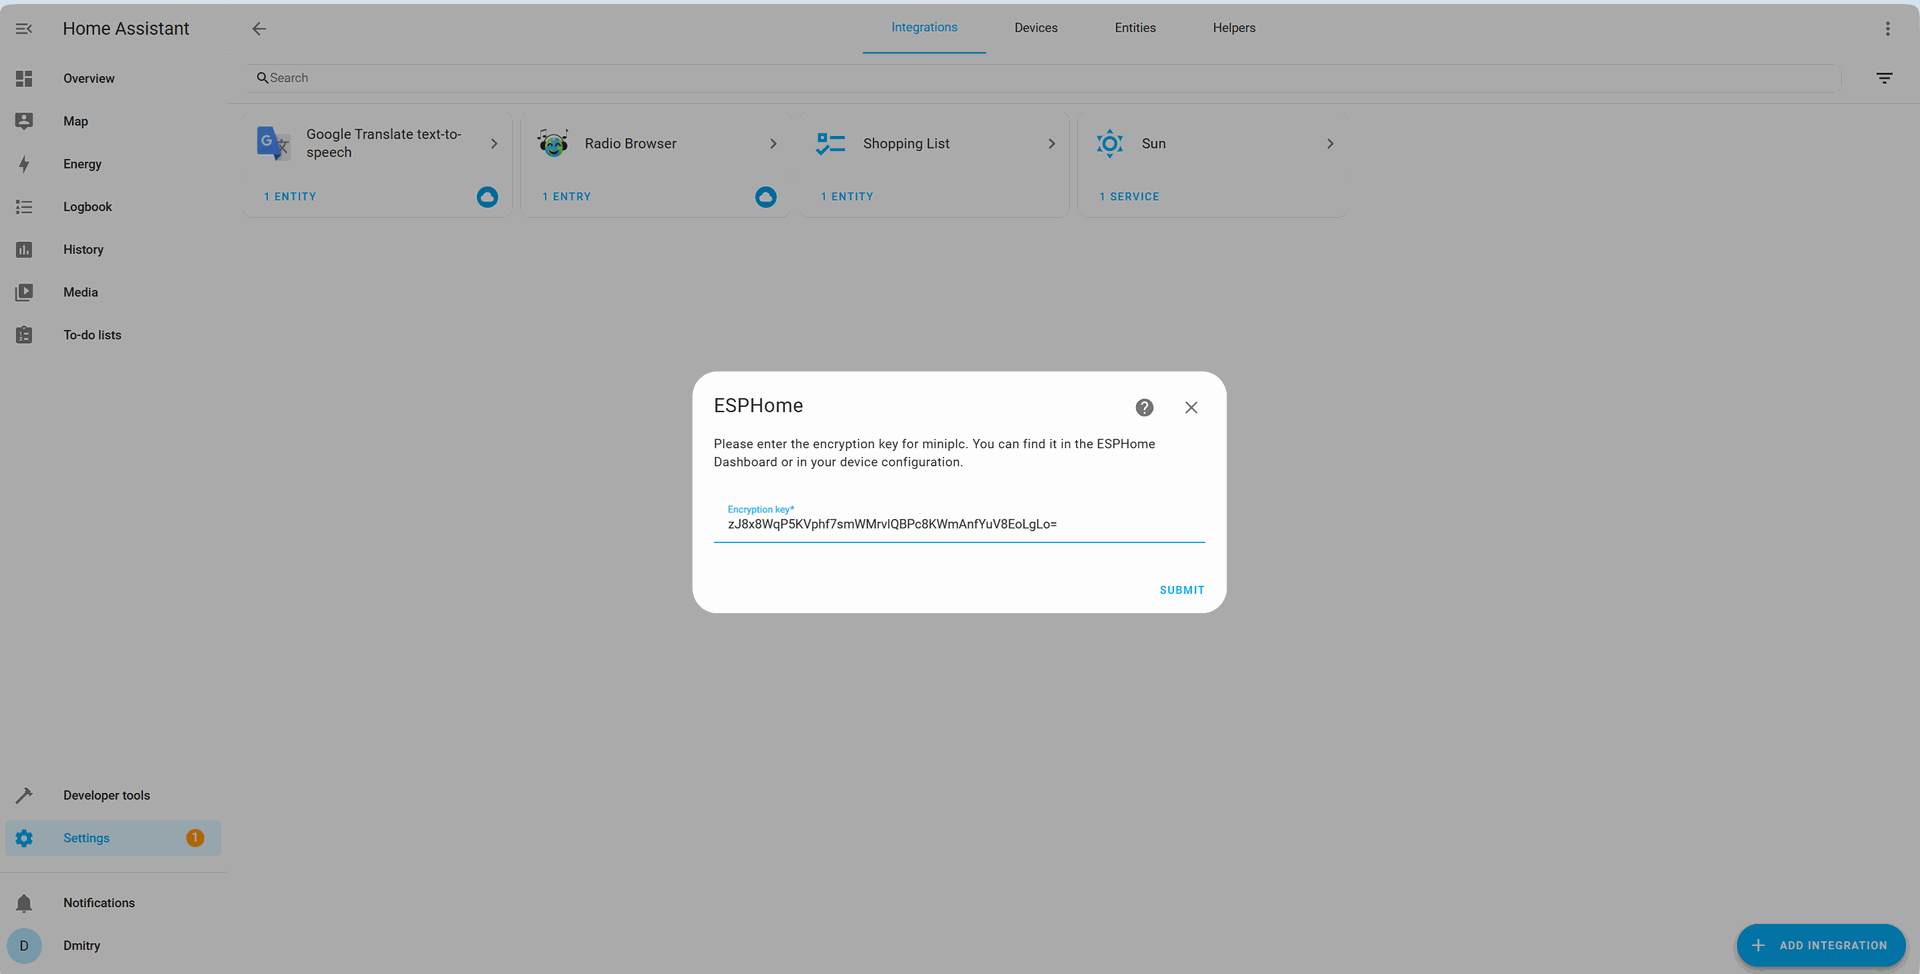Open 1 ENTITY link under Shopping List

tap(847, 197)
